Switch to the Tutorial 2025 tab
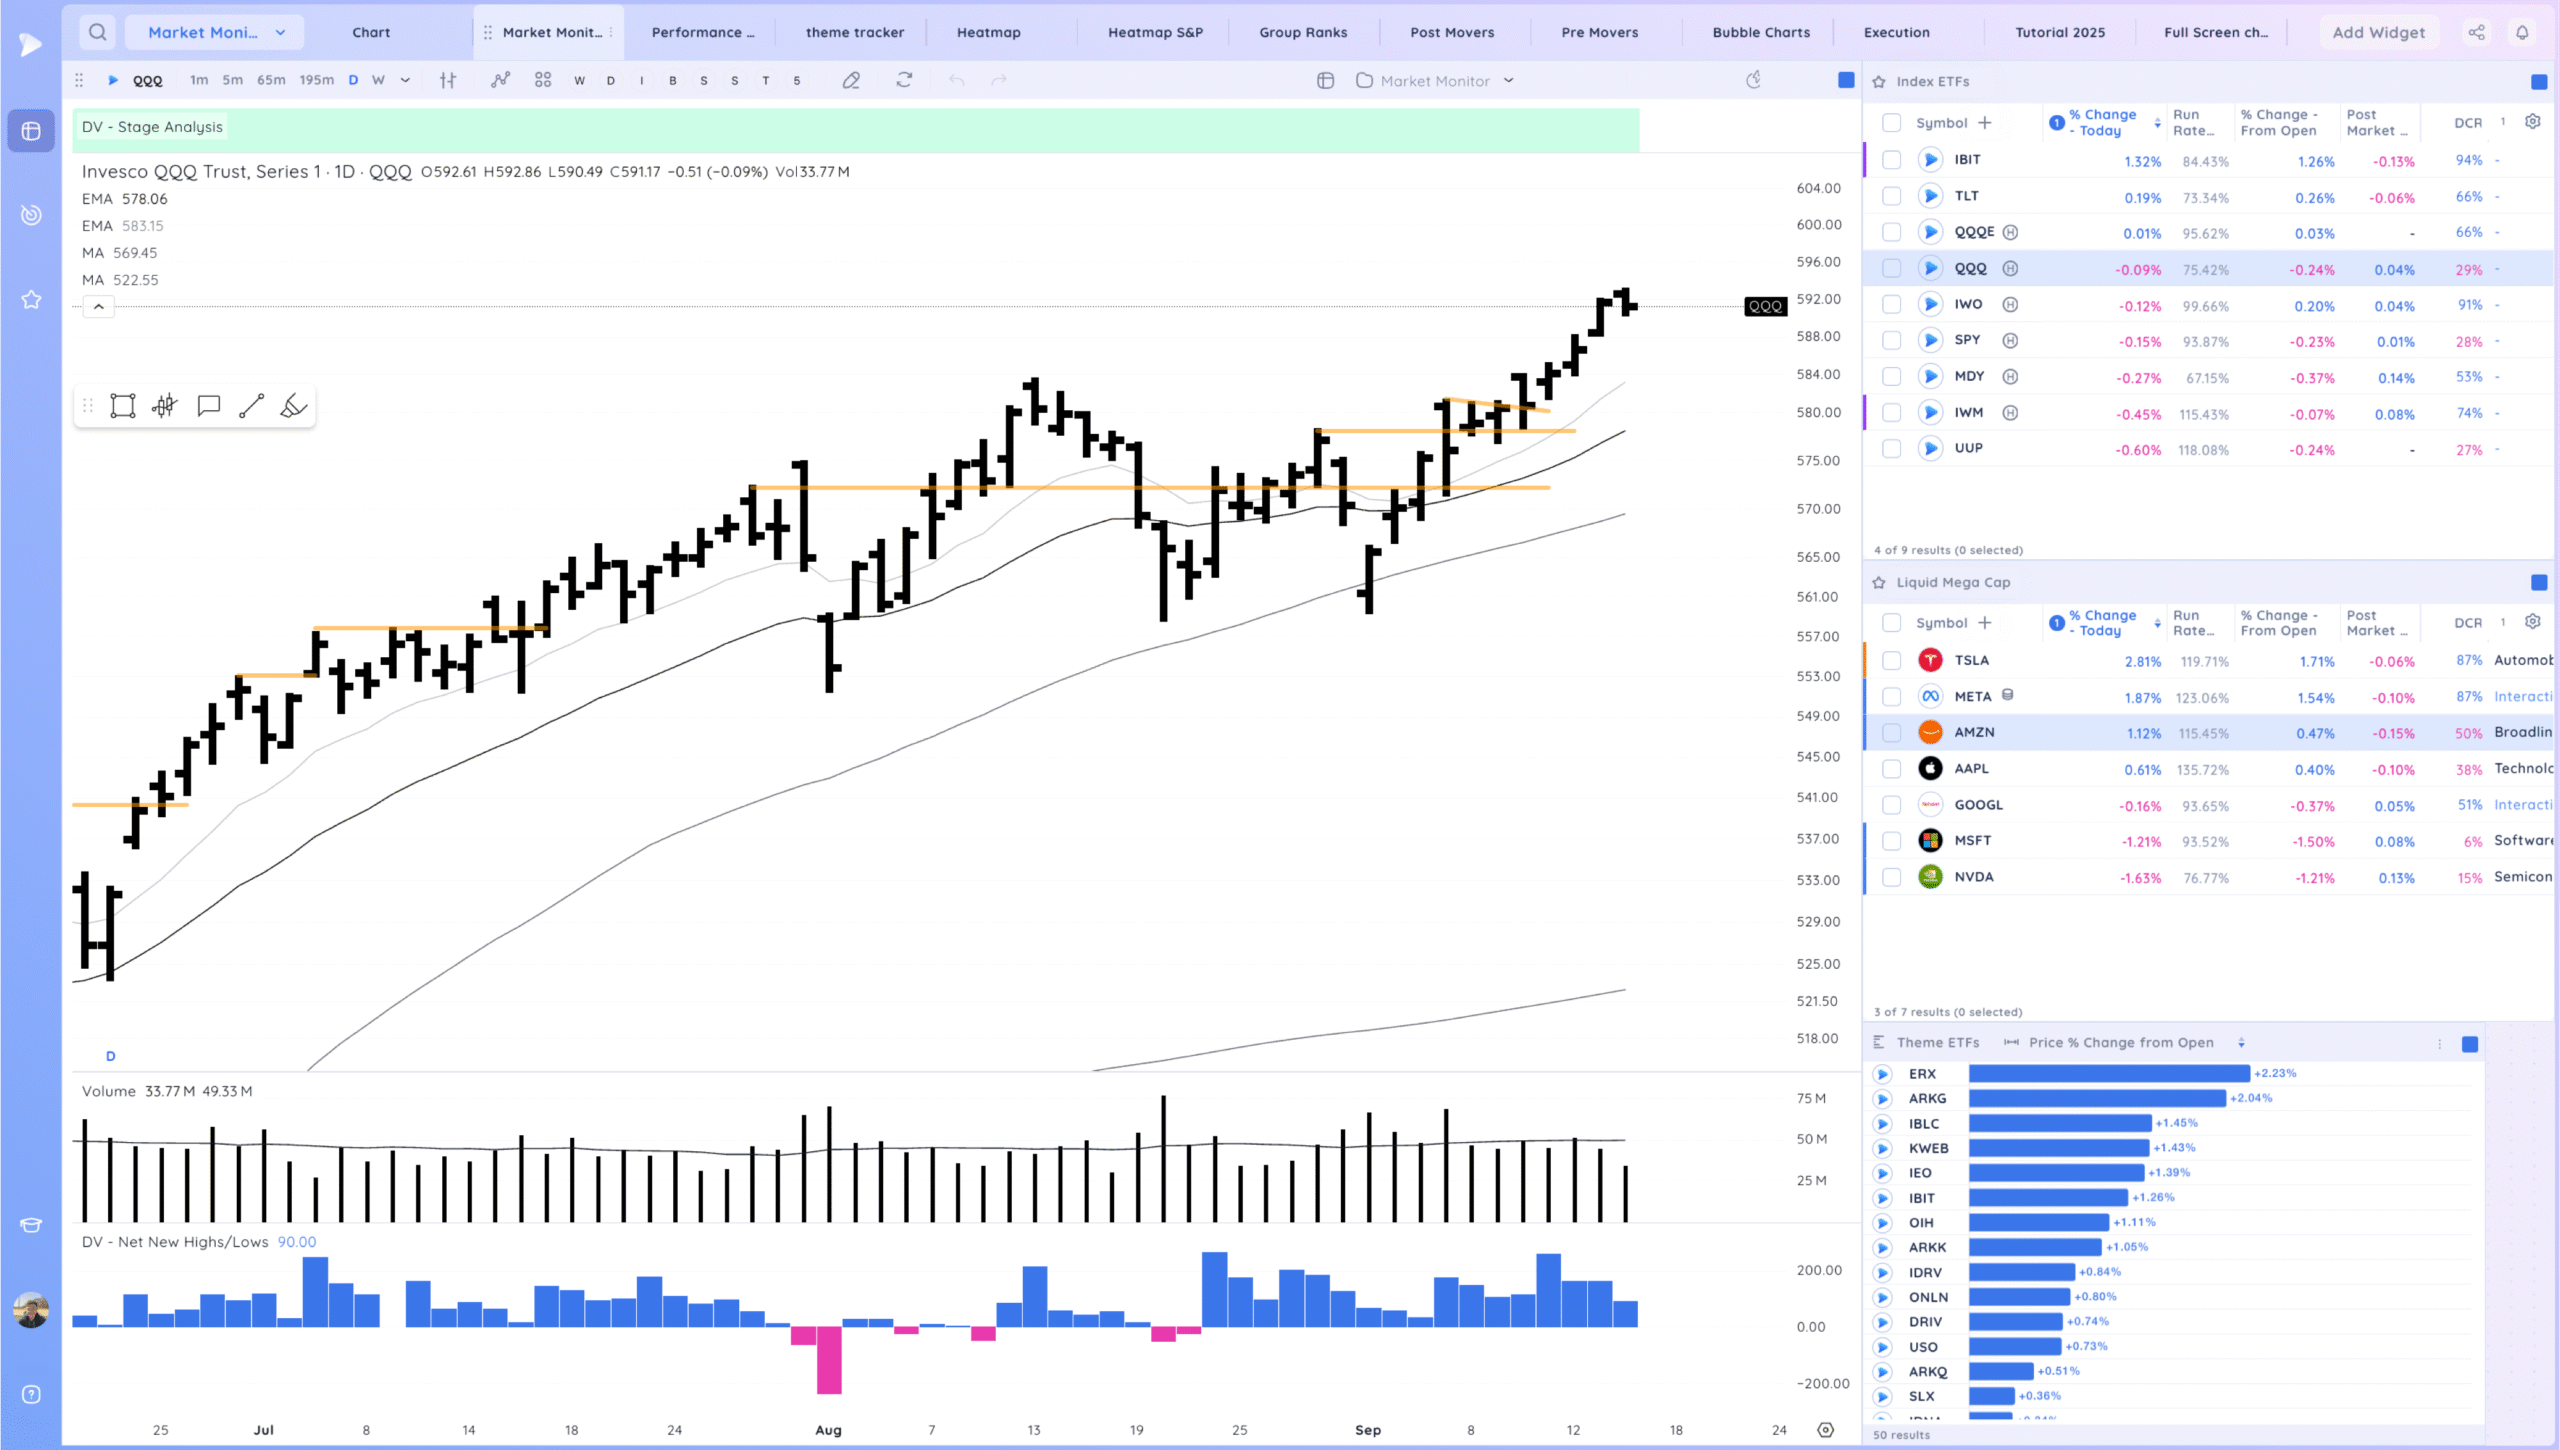This screenshot has height=1450, width=2560. (x=2060, y=32)
